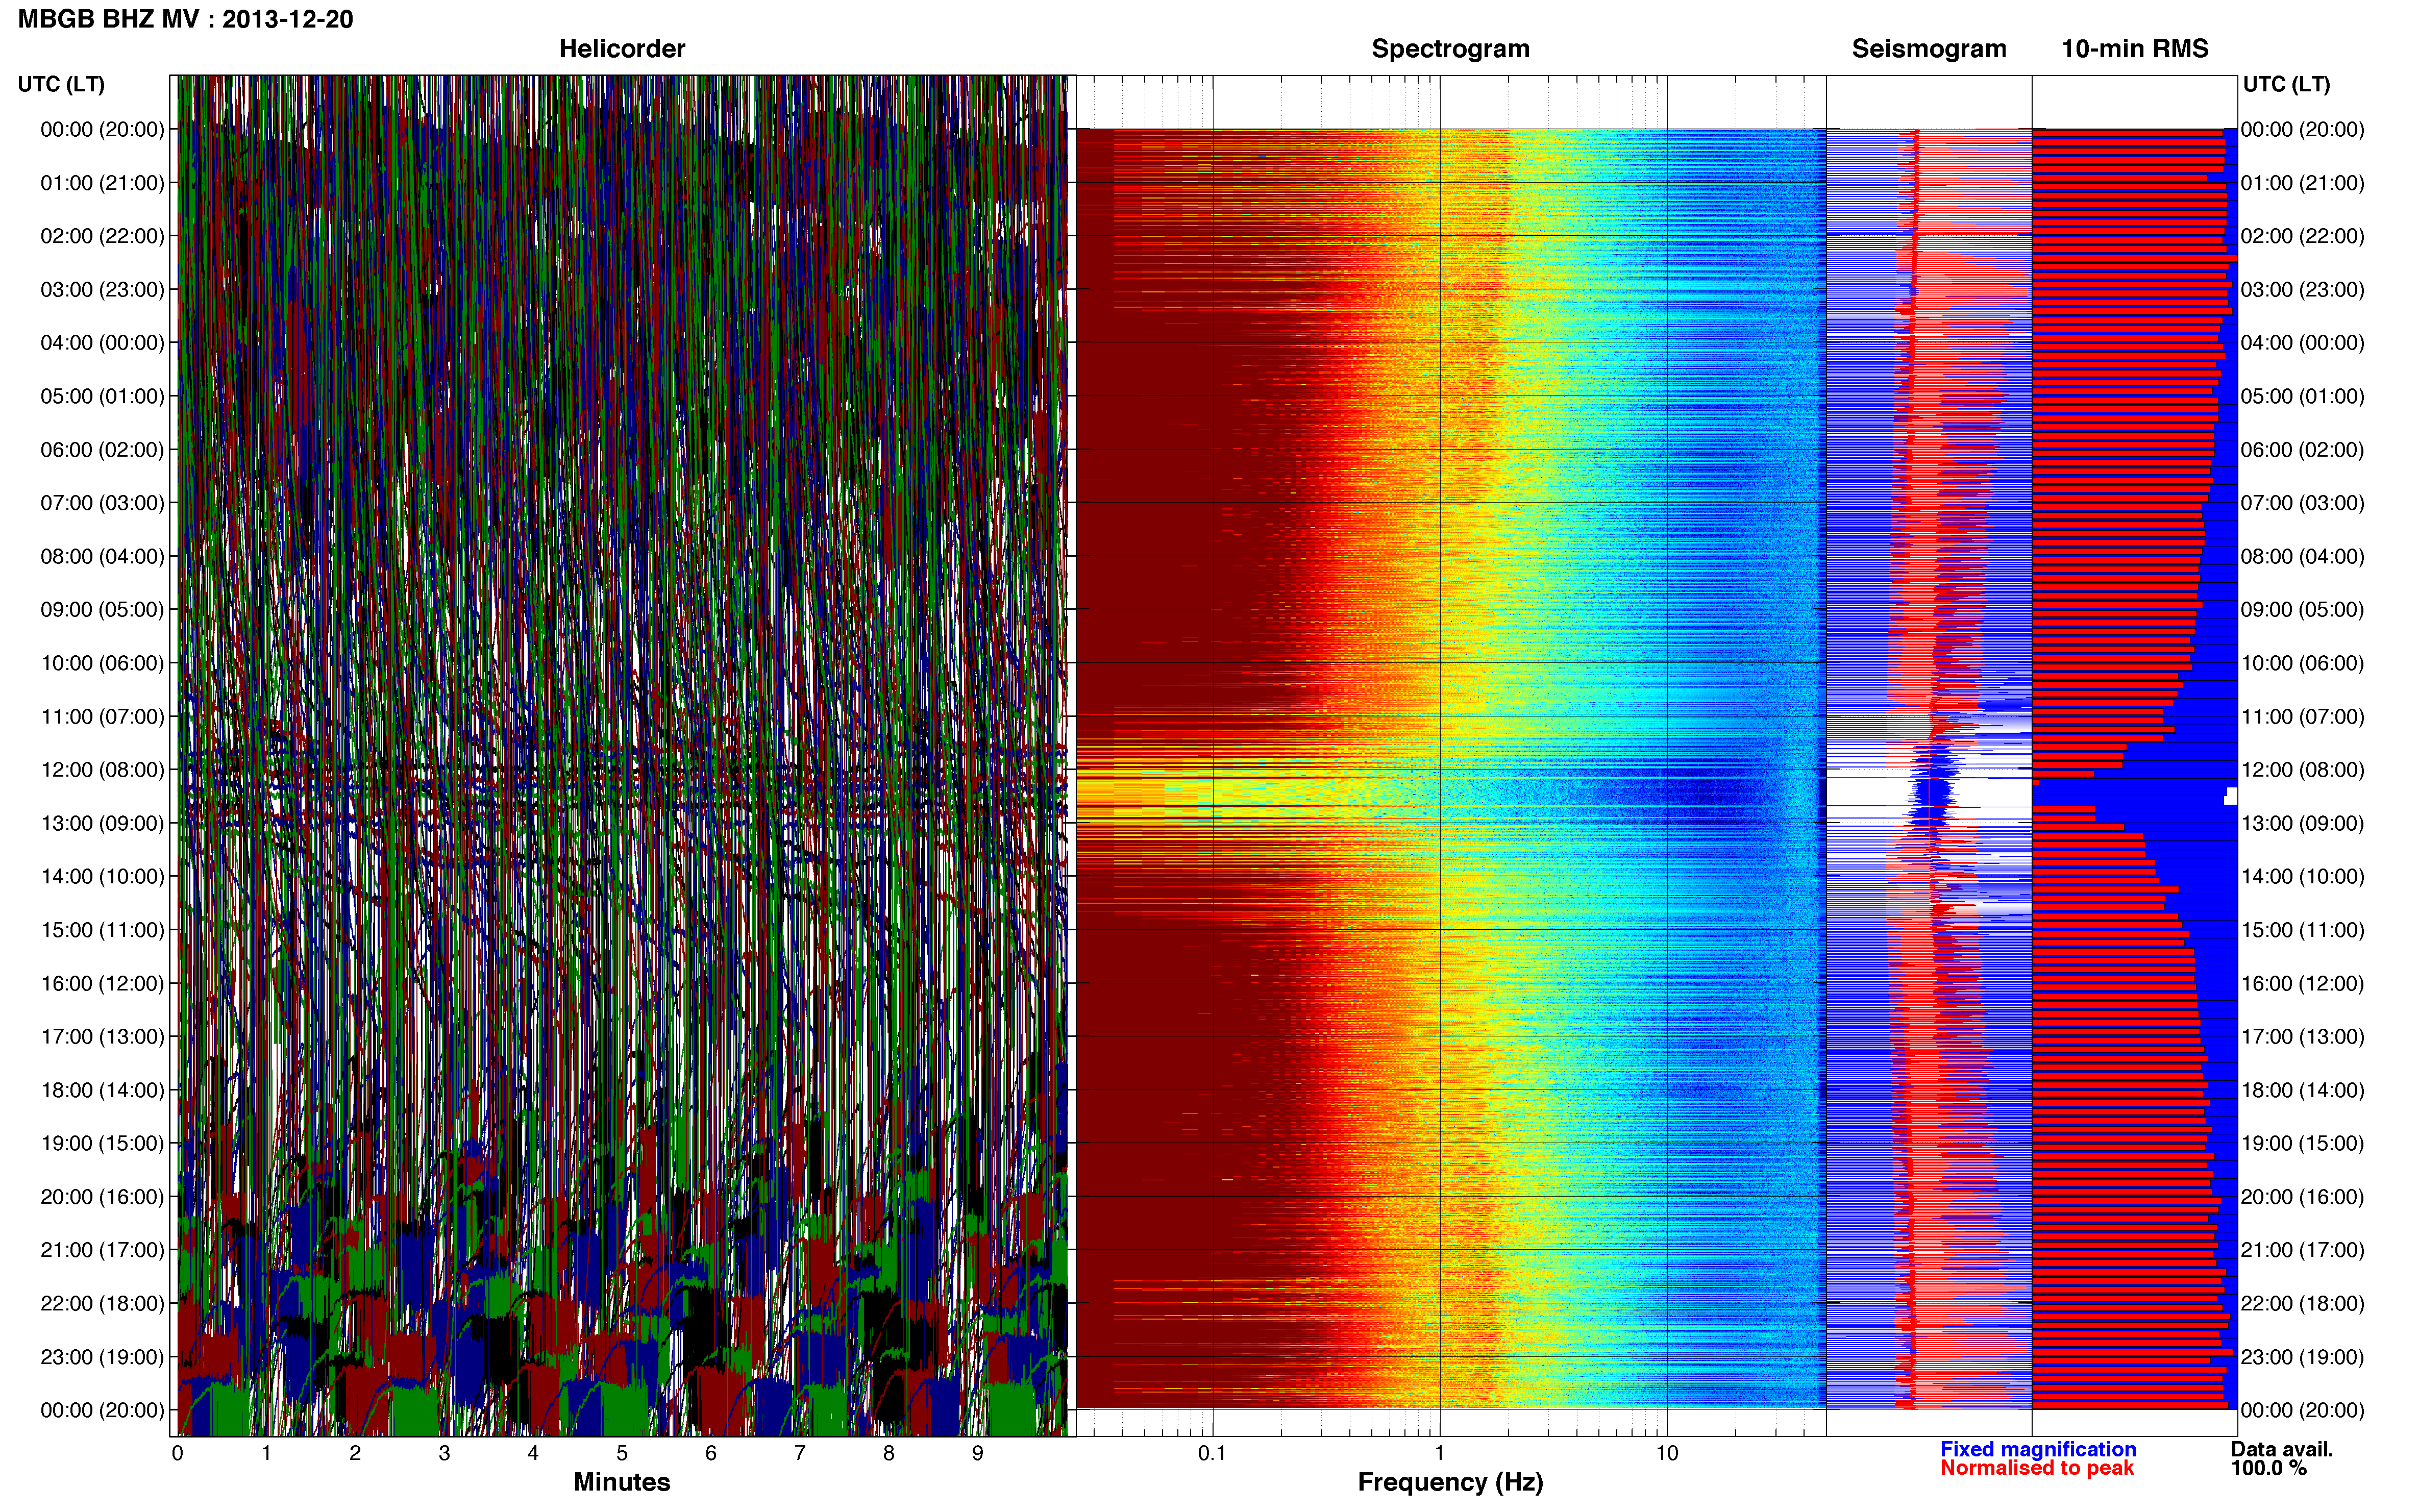This screenshot has height=1512, width=2419.
Task: Click left time label '12:00 (08:00)'
Action: 102,770
